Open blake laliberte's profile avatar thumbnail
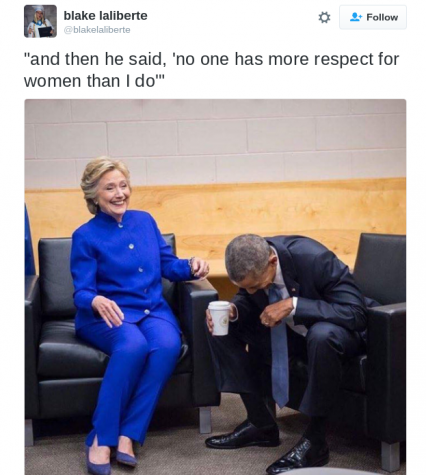 (40, 21)
